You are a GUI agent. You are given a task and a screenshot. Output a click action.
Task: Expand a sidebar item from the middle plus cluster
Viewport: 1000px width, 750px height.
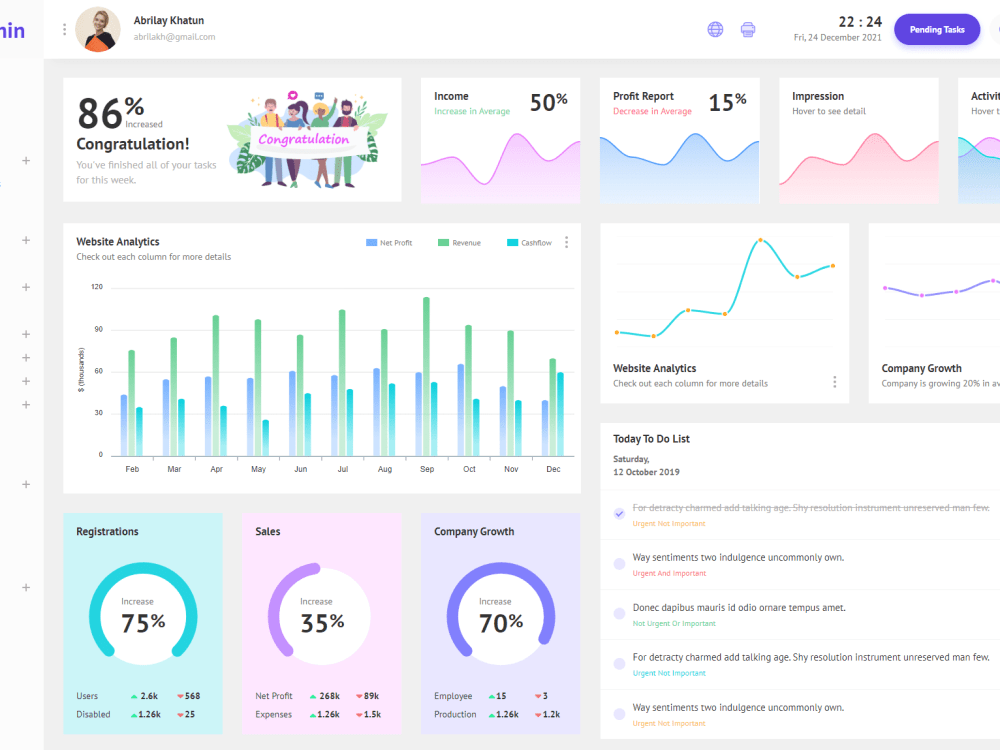pos(26,357)
